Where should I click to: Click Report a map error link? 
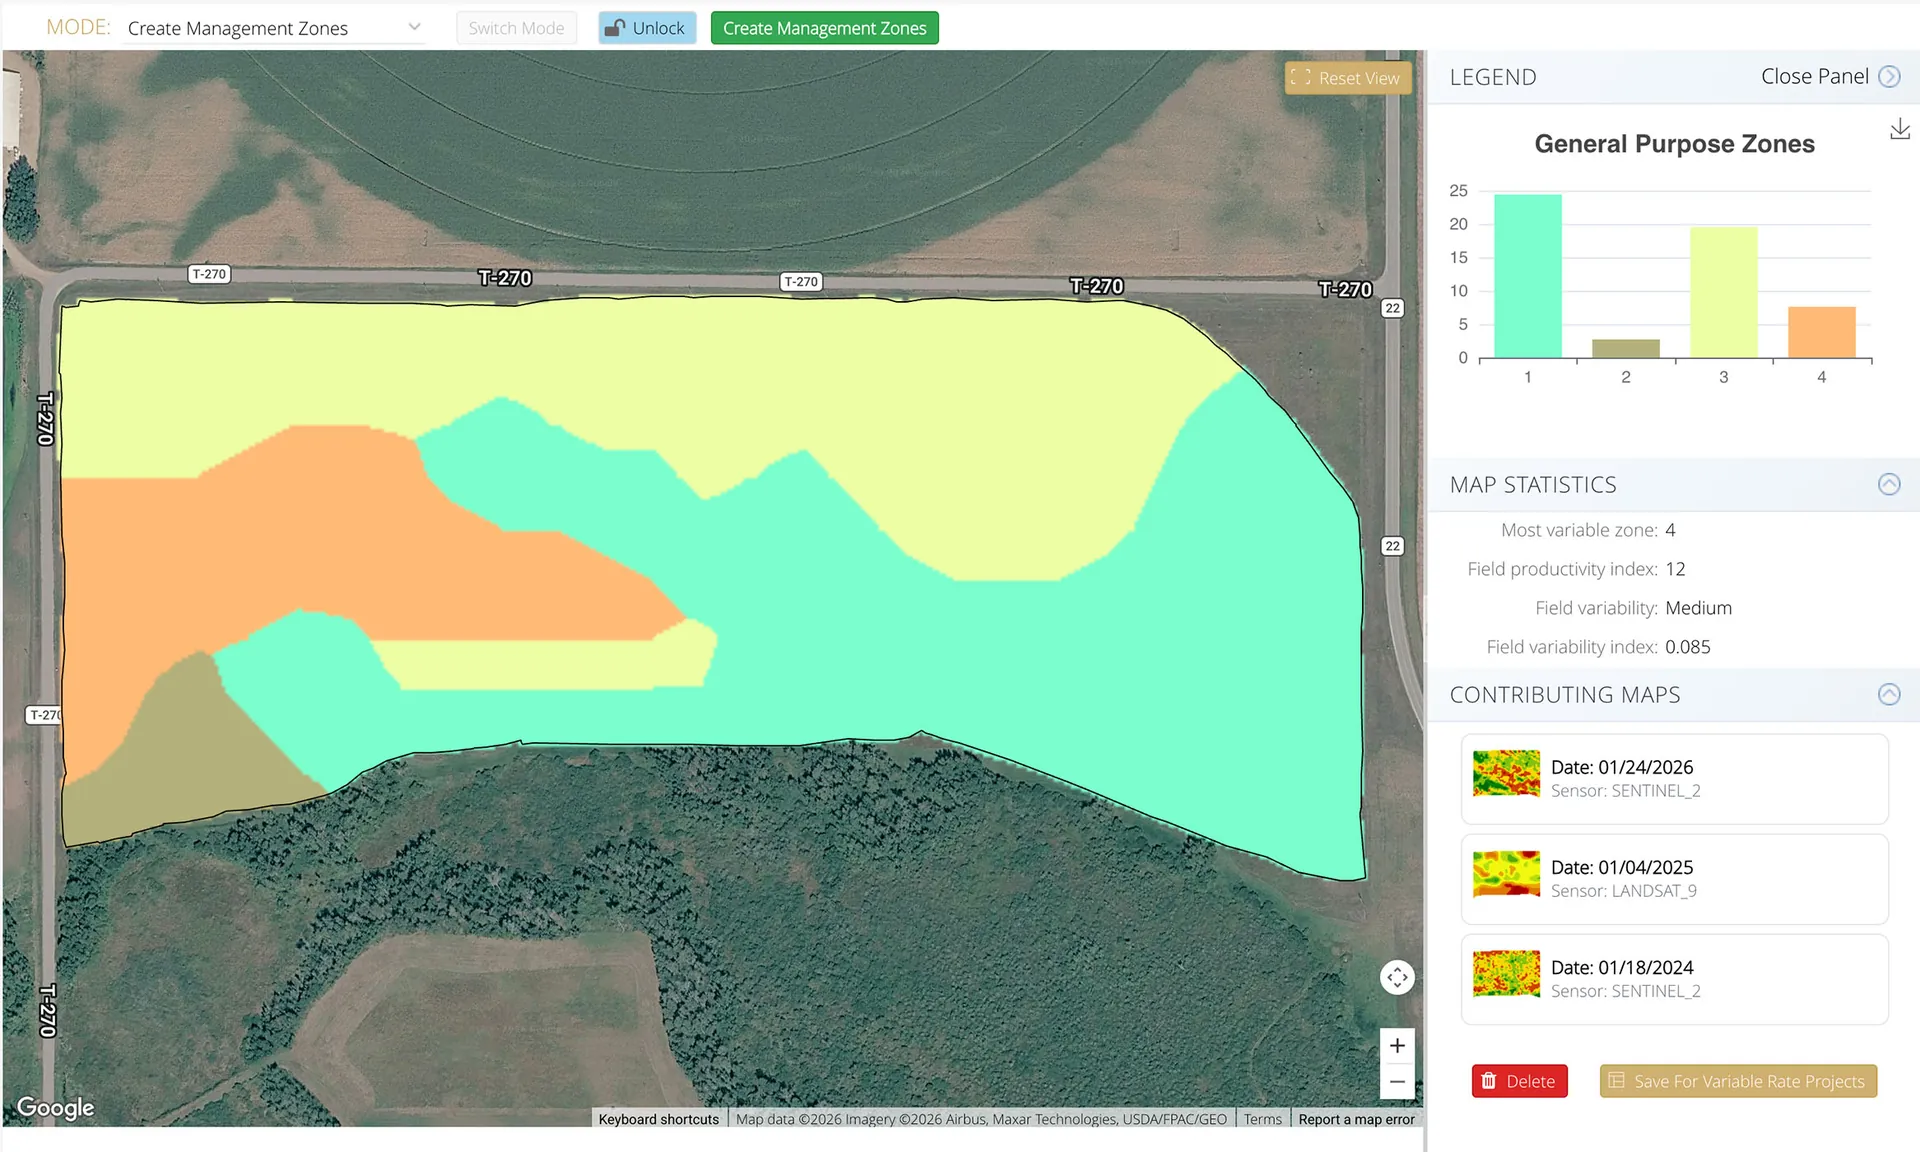(1356, 1119)
